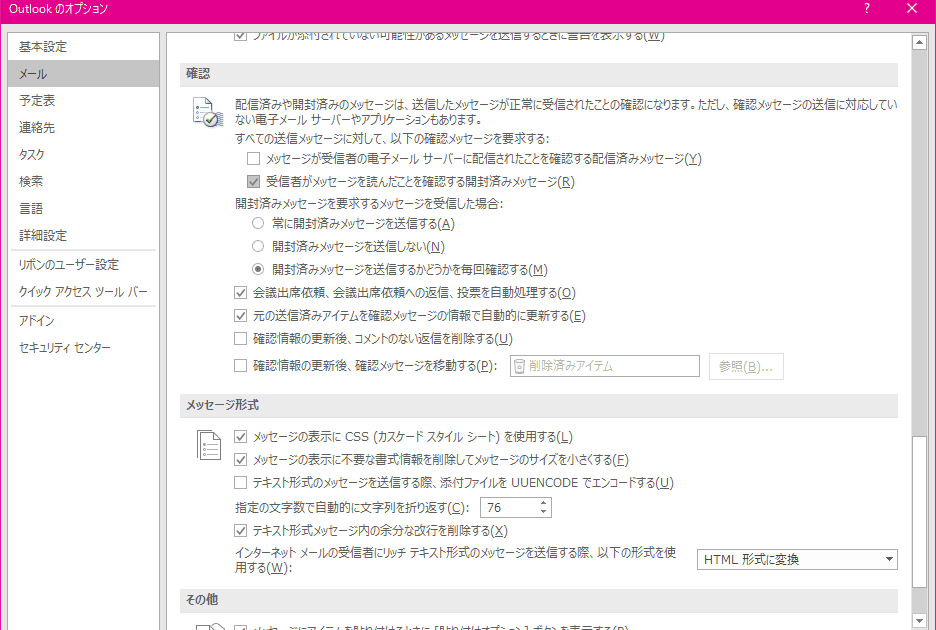Click the vertical scrollbar thumb
This screenshot has height=630, width=936.
pos(919,512)
